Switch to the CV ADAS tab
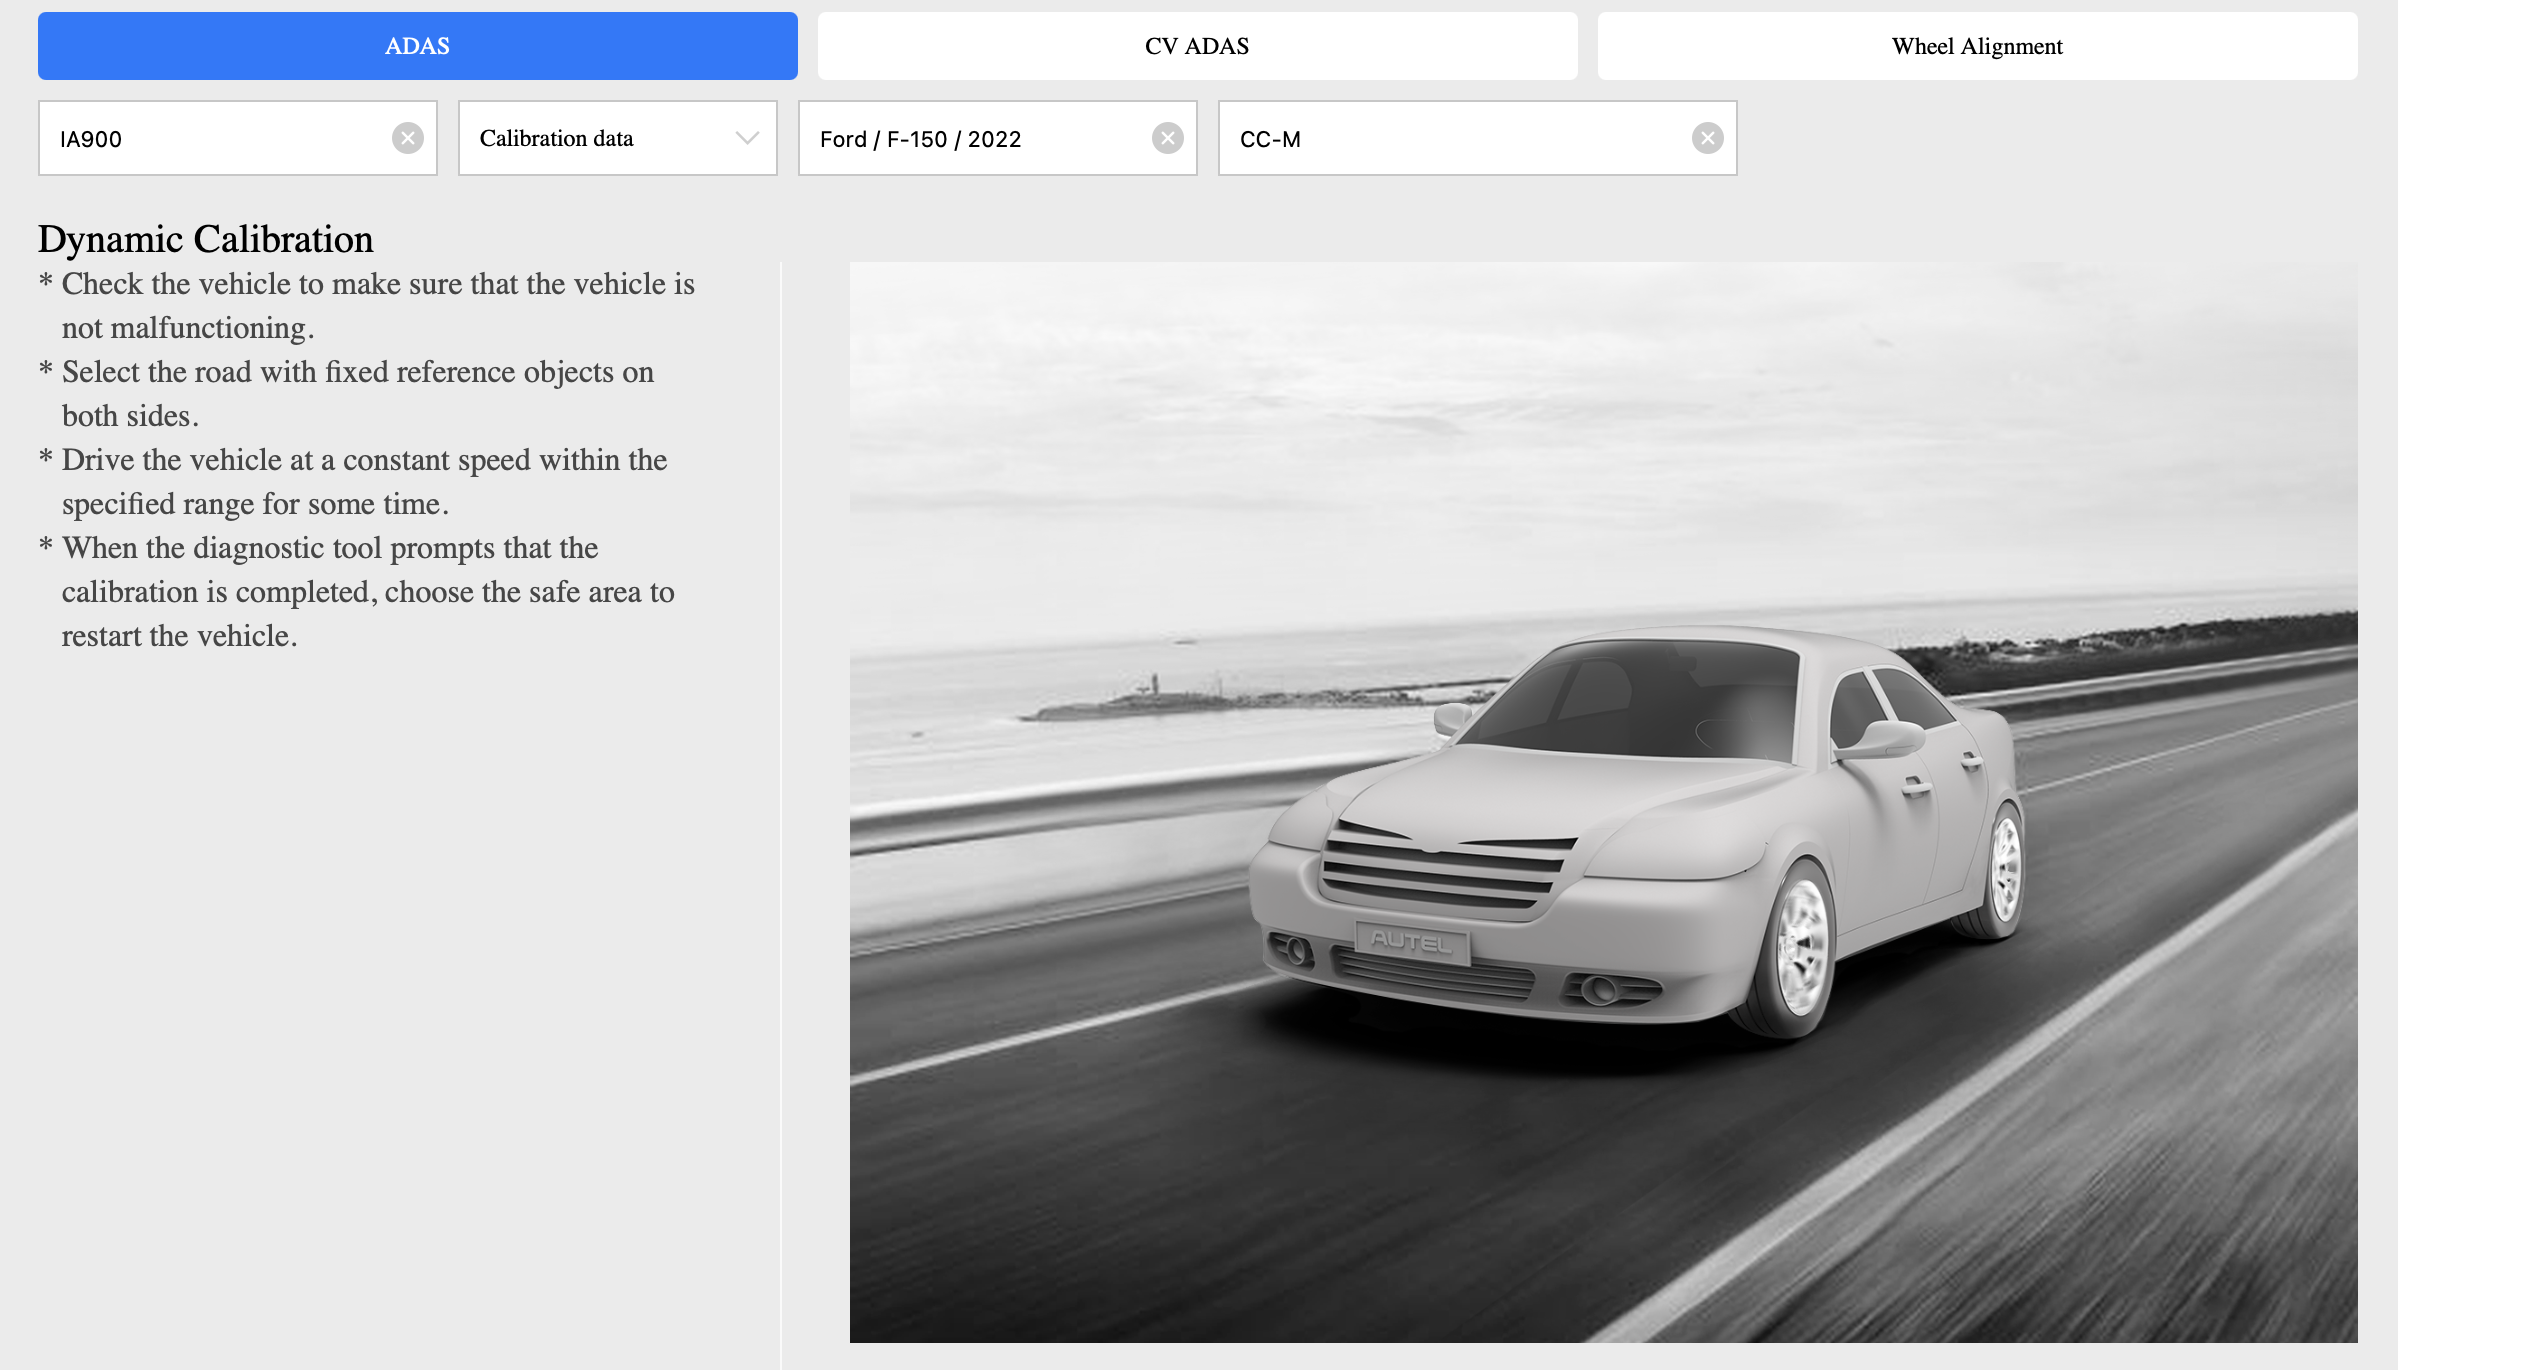Viewport: 2540px width, 1370px height. click(1198, 46)
